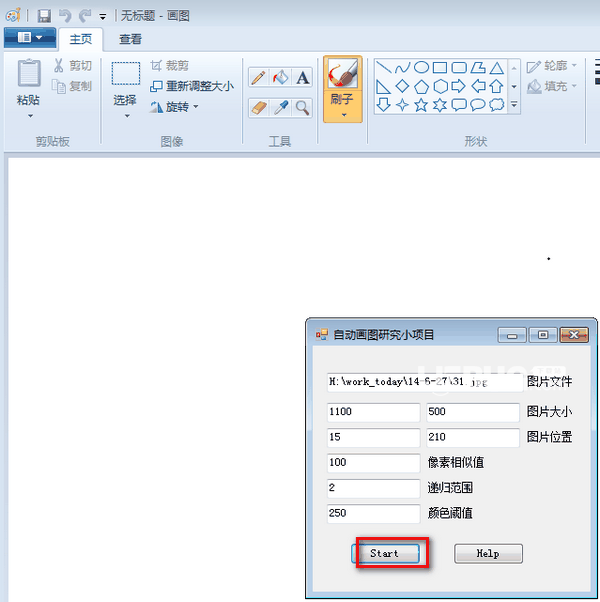Select the Magnifier tool
This screenshot has height=602, width=600.
[x=302, y=108]
